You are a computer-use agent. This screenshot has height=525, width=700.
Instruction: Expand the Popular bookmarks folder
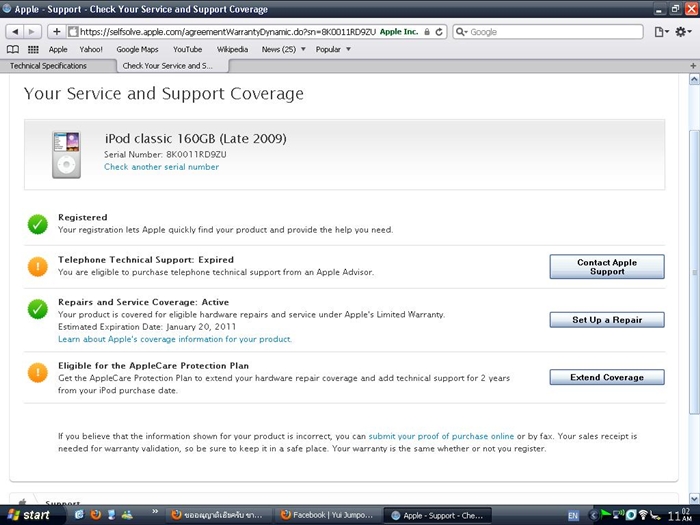pyautogui.click(x=333, y=49)
